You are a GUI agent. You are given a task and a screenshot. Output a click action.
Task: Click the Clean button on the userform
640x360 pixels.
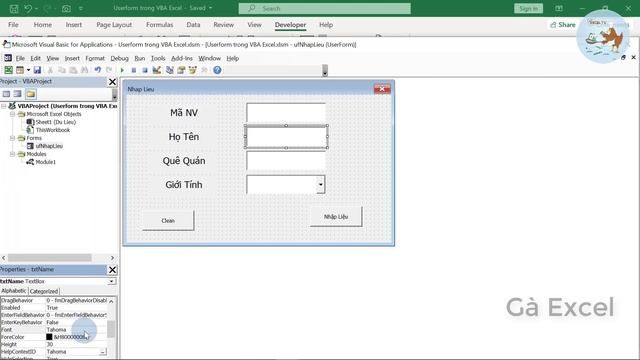[168, 220]
